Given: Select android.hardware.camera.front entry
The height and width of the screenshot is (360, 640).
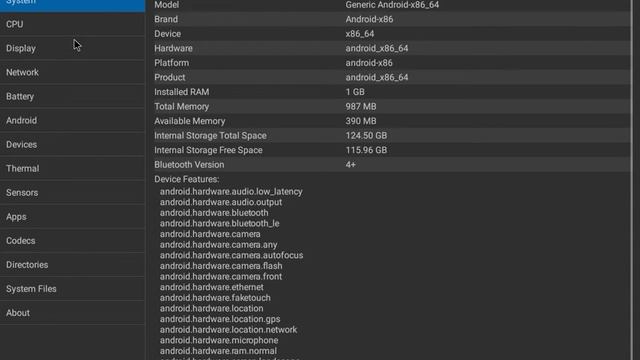Looking at the screenshot, I should 221,277.
